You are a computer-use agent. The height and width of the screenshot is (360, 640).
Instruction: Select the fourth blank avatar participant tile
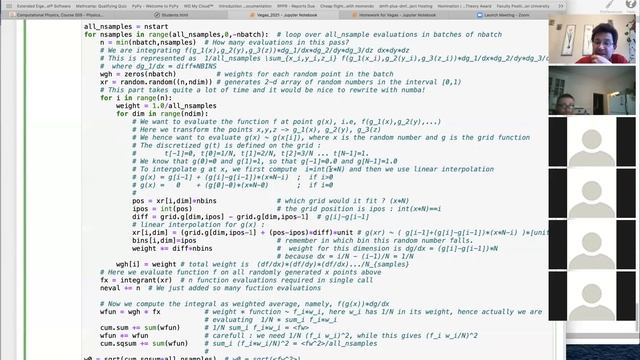click(x=592, y=296)
